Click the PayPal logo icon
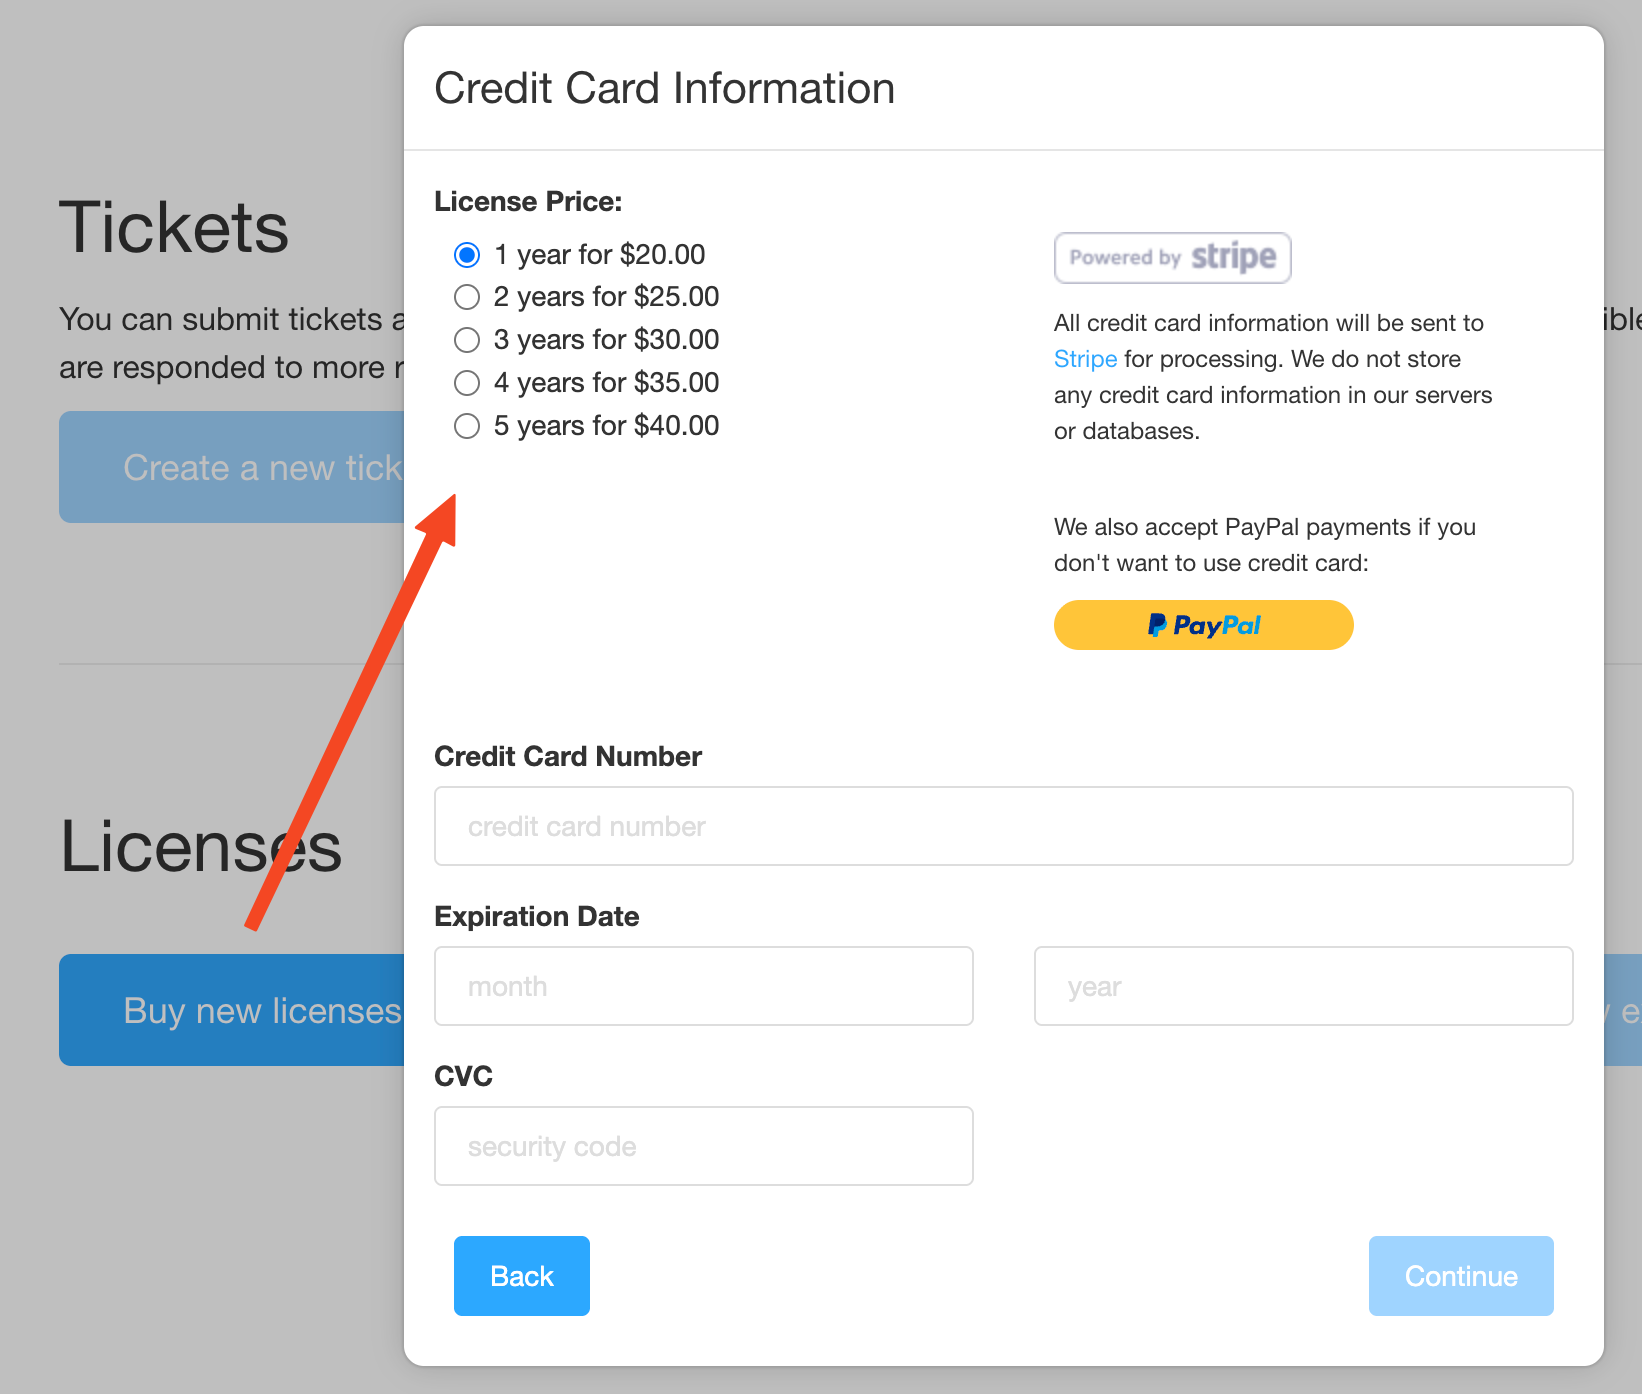This screenshot has width=1642, height=1394. coord(1157,625)
